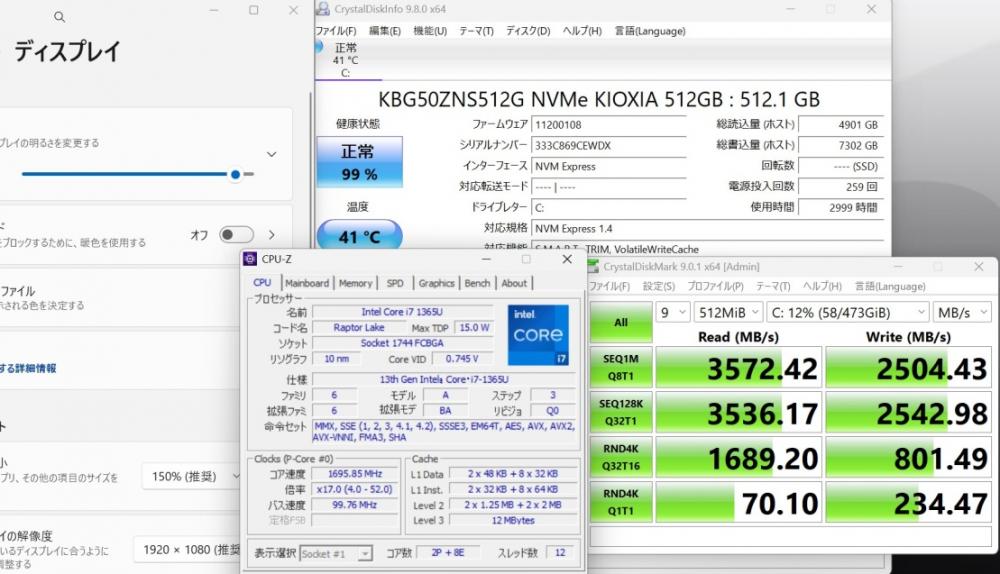The height and width of the screenshot is (574, 1000).
Task: Open the 512MiB test size dropdown
Action: [728, 313]
